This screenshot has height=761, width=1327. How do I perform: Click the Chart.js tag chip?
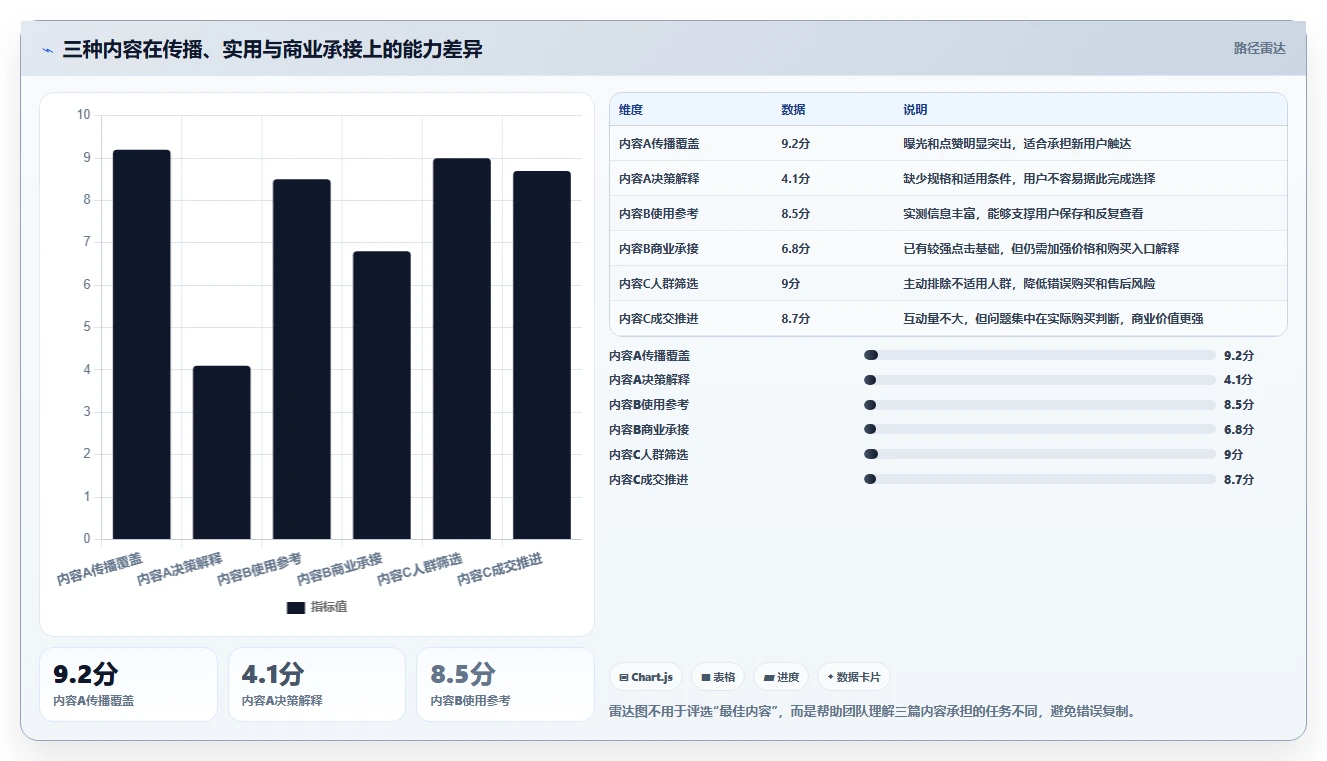tap(646, 677)
